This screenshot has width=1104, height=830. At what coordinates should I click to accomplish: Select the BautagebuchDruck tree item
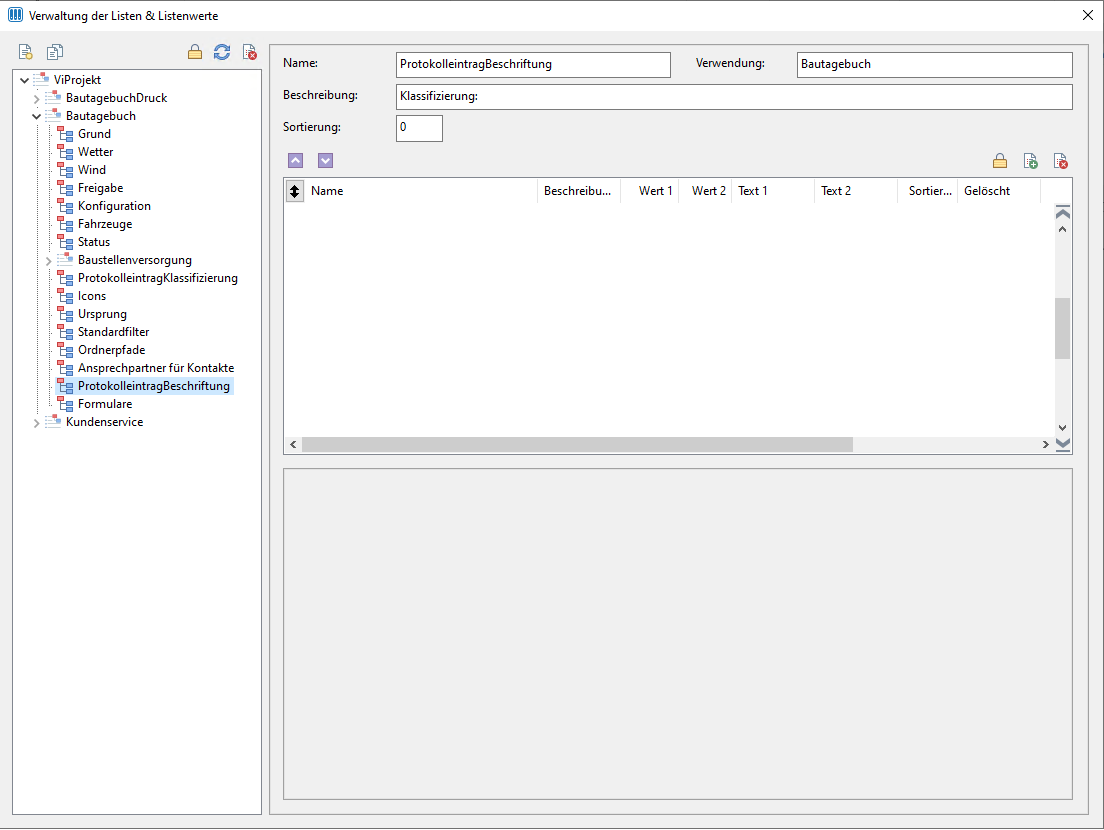click(116, 98)
